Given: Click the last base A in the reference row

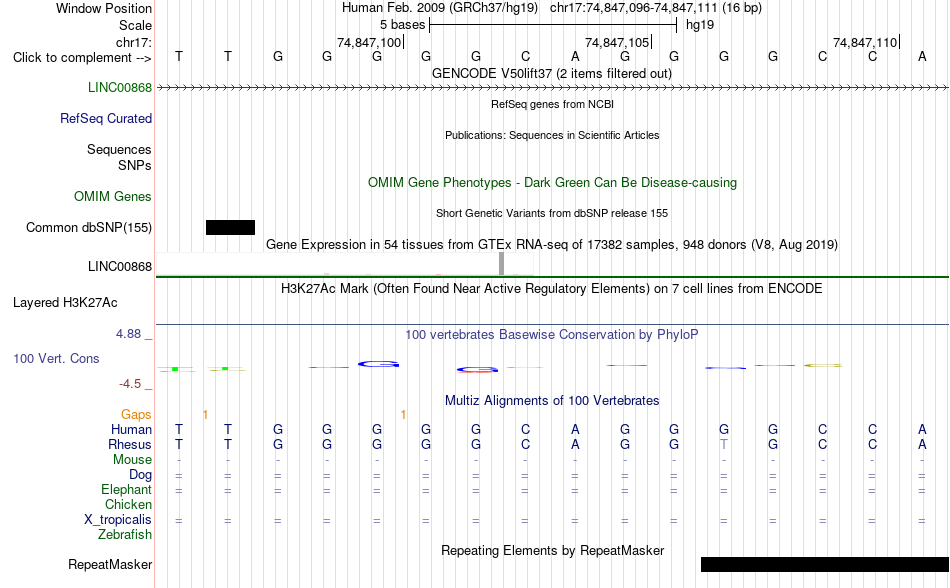Looking at the screenshot, I should pyautogui.click(x=922, y=57).
